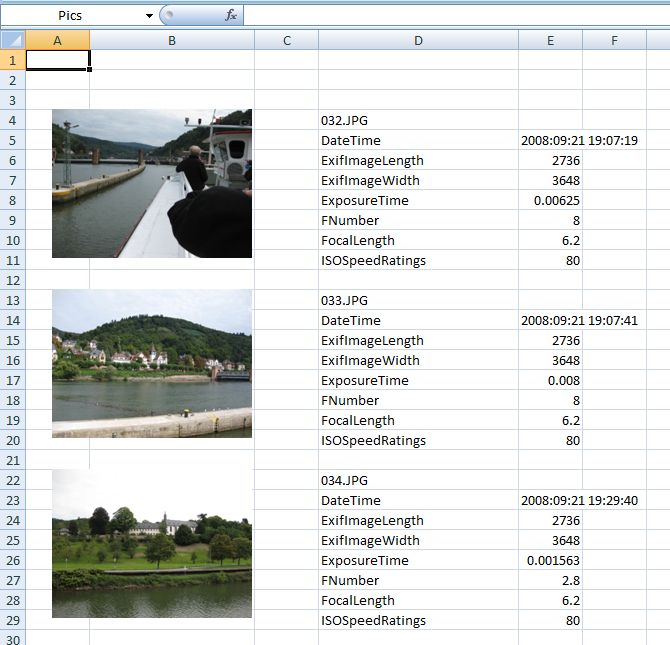The height and width of the screenshot is (645, 670).
Task: Select column E header
Action: click(550, 40)
